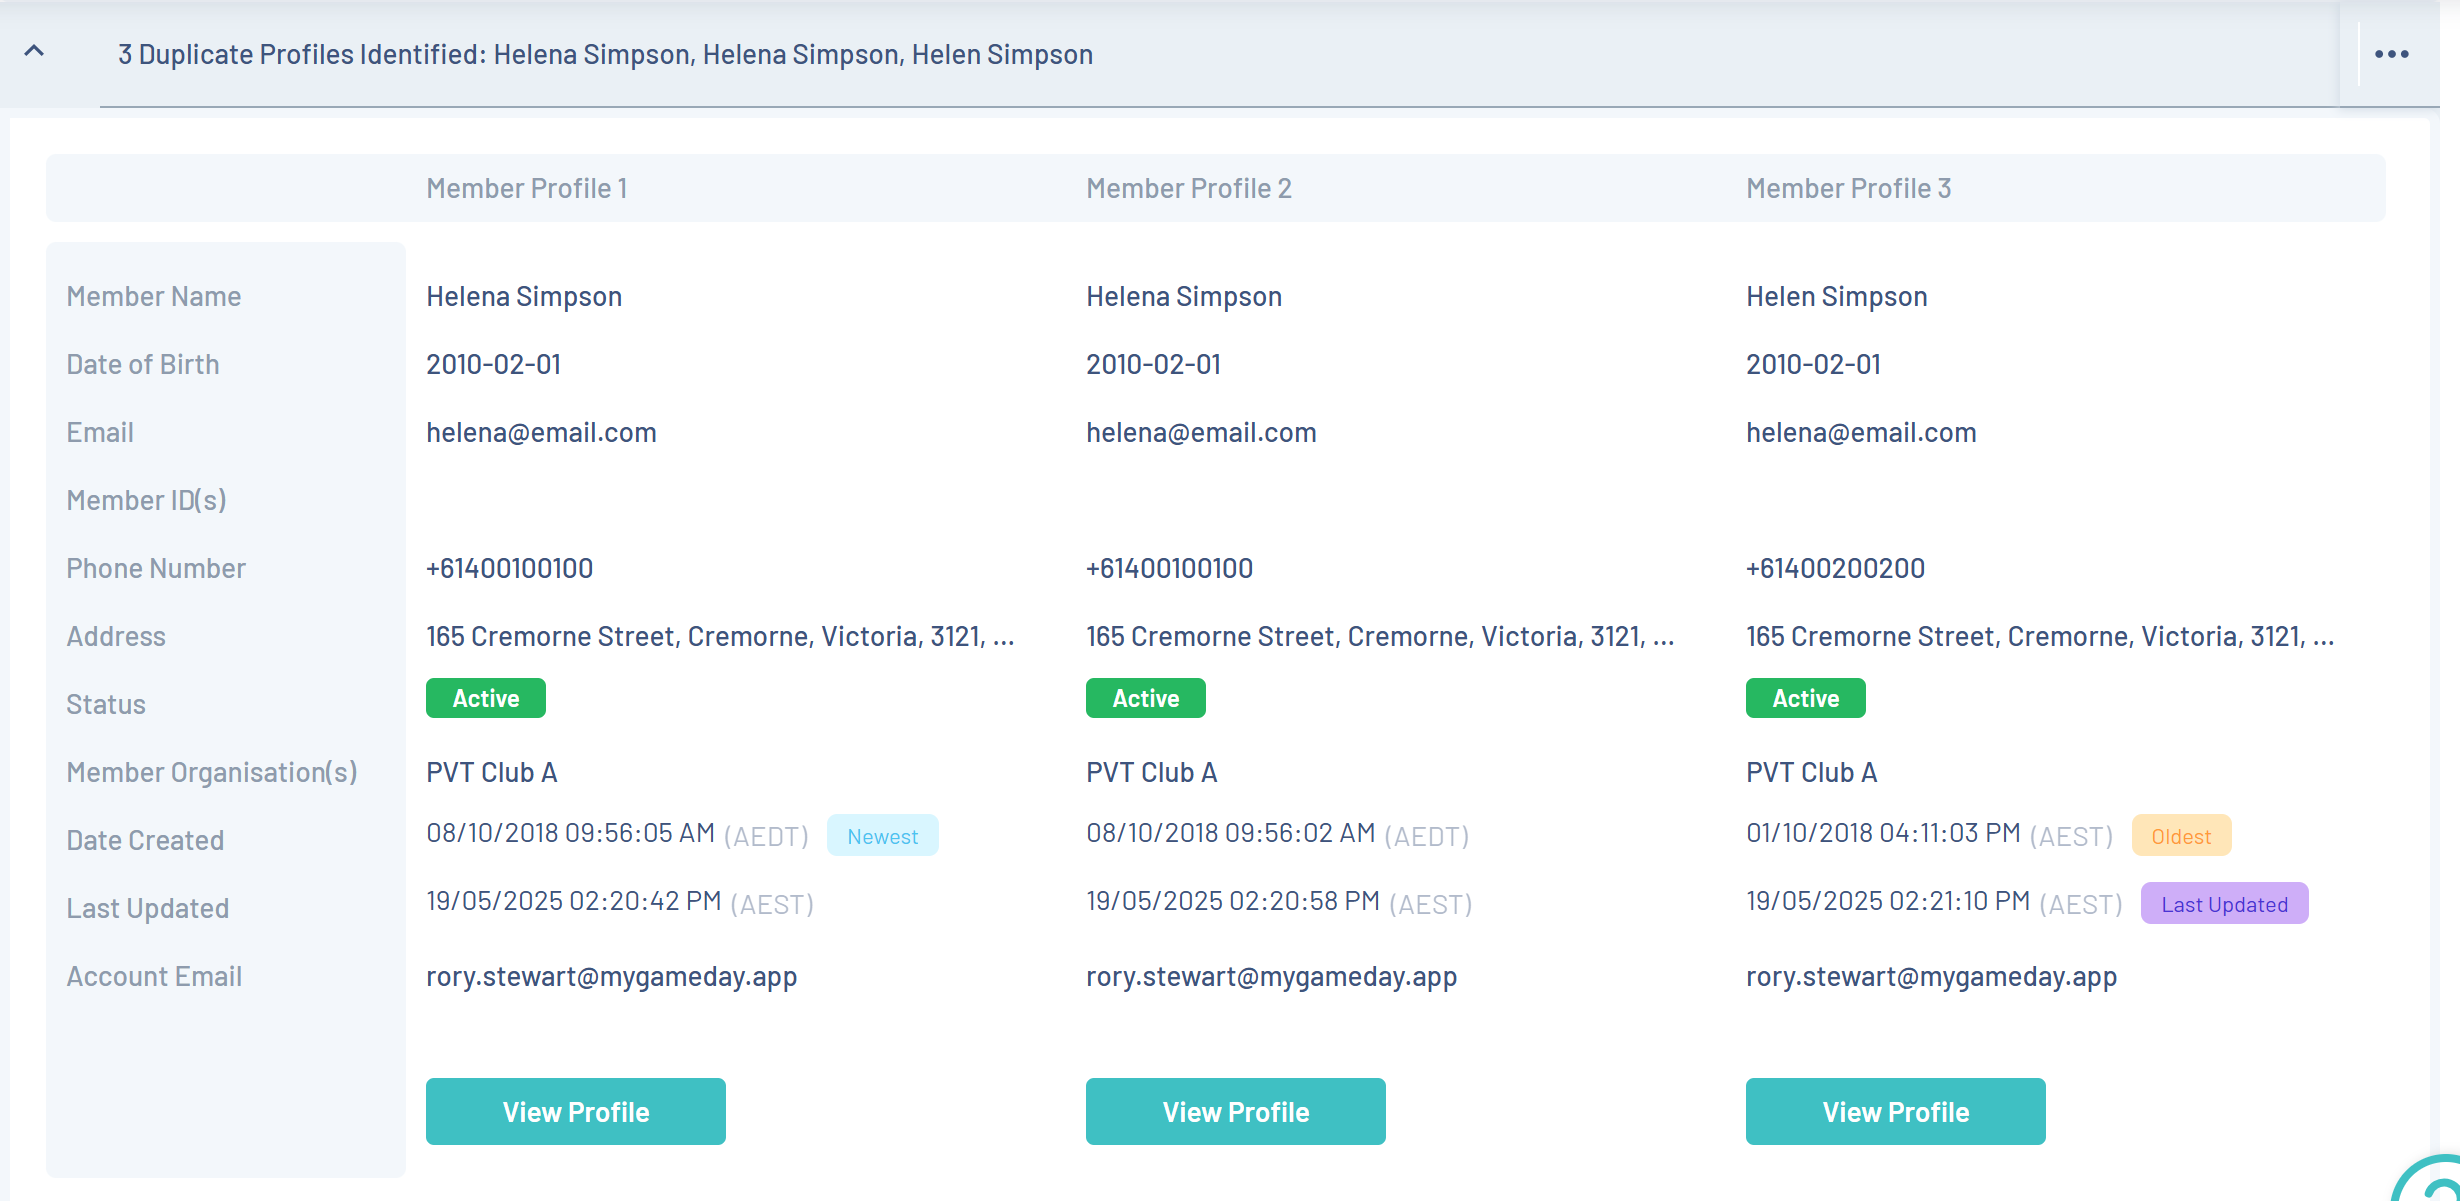Click View Profile for Member Profile 2
The height and width of the screenshot is (1201, 2460).
(1235, 1111)
